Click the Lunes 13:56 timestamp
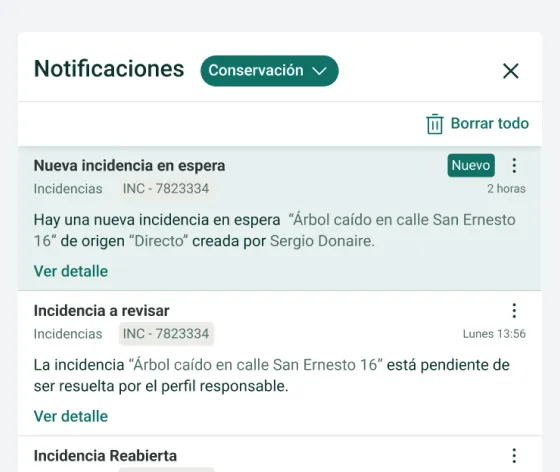 point(494,334)
